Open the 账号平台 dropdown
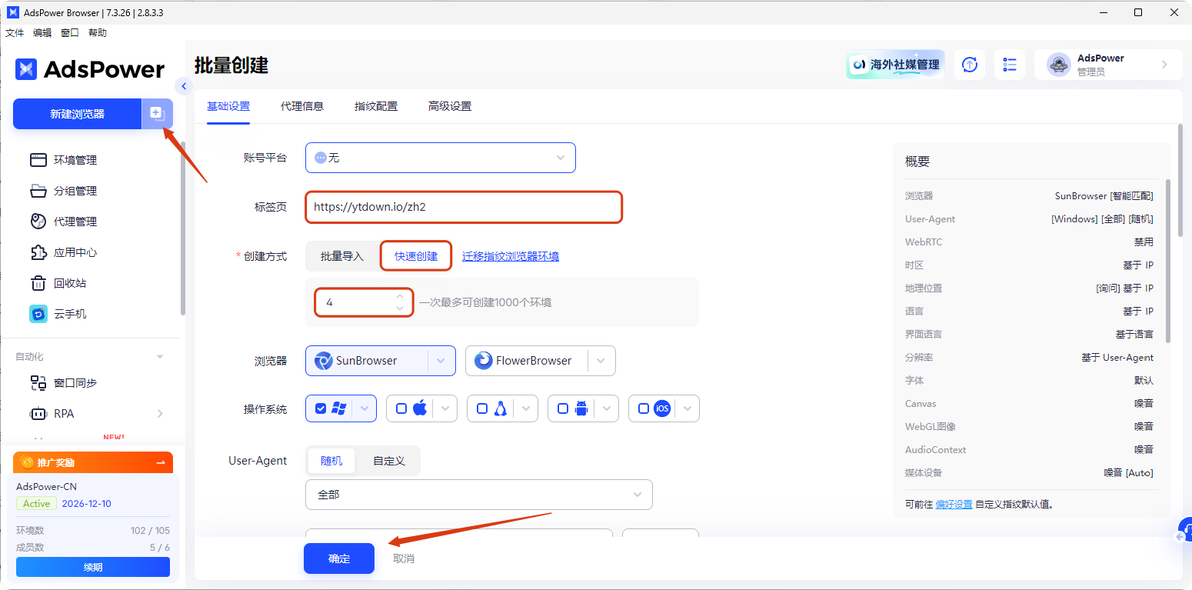 (x=440, y=157)
